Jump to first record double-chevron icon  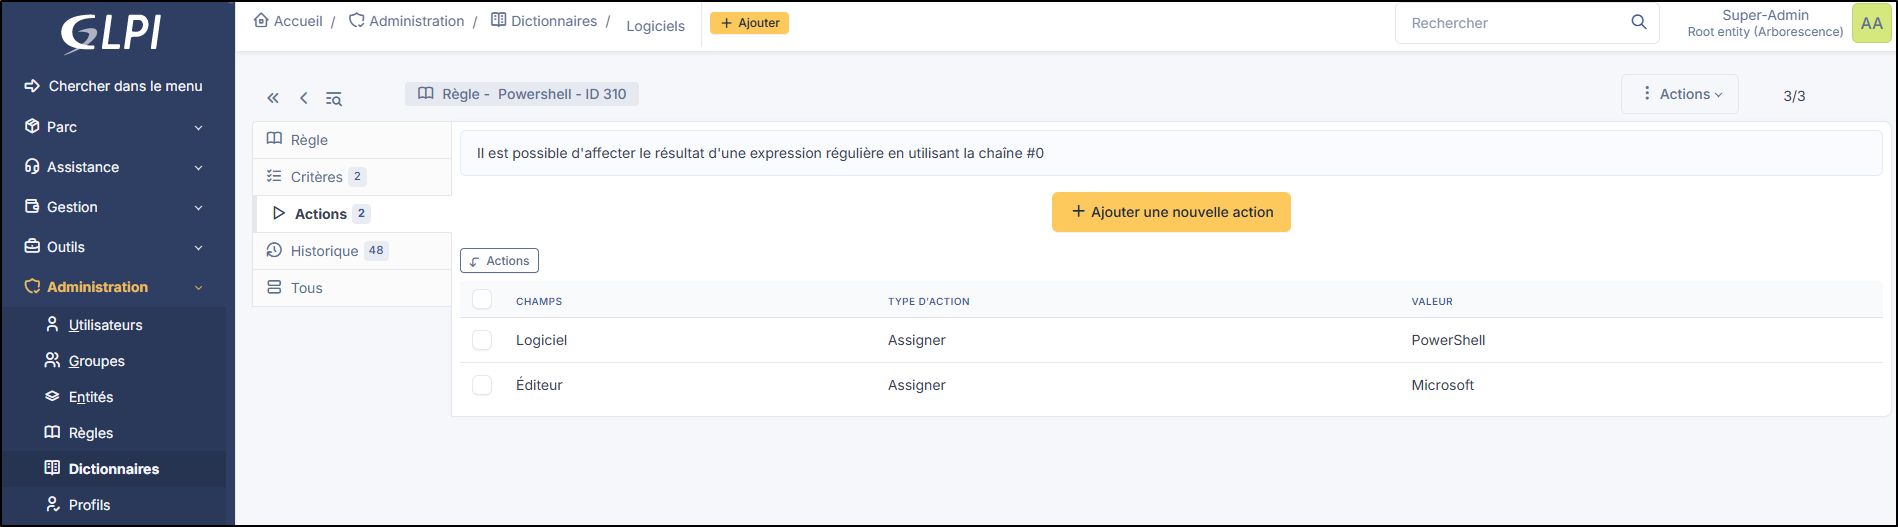(x=273, y=98)
